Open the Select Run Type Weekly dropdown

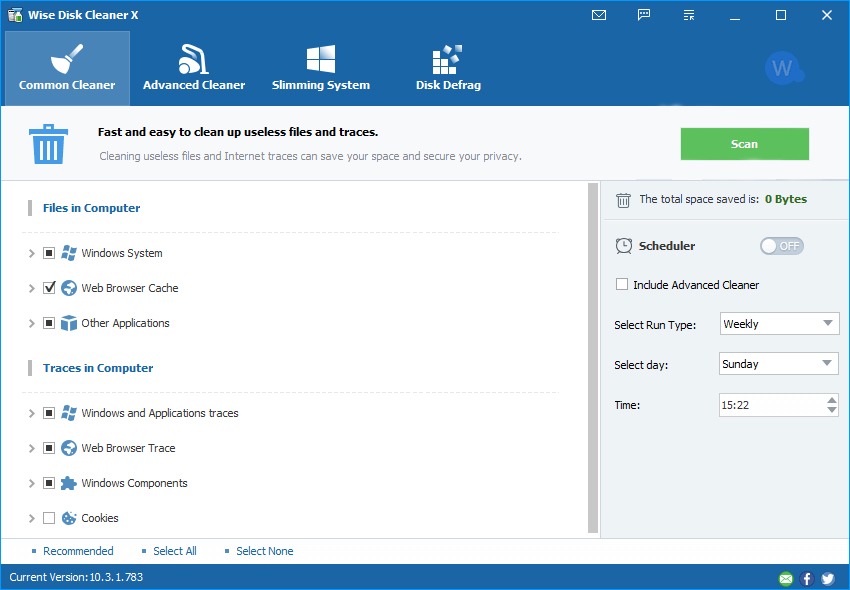tap(780, 324)
